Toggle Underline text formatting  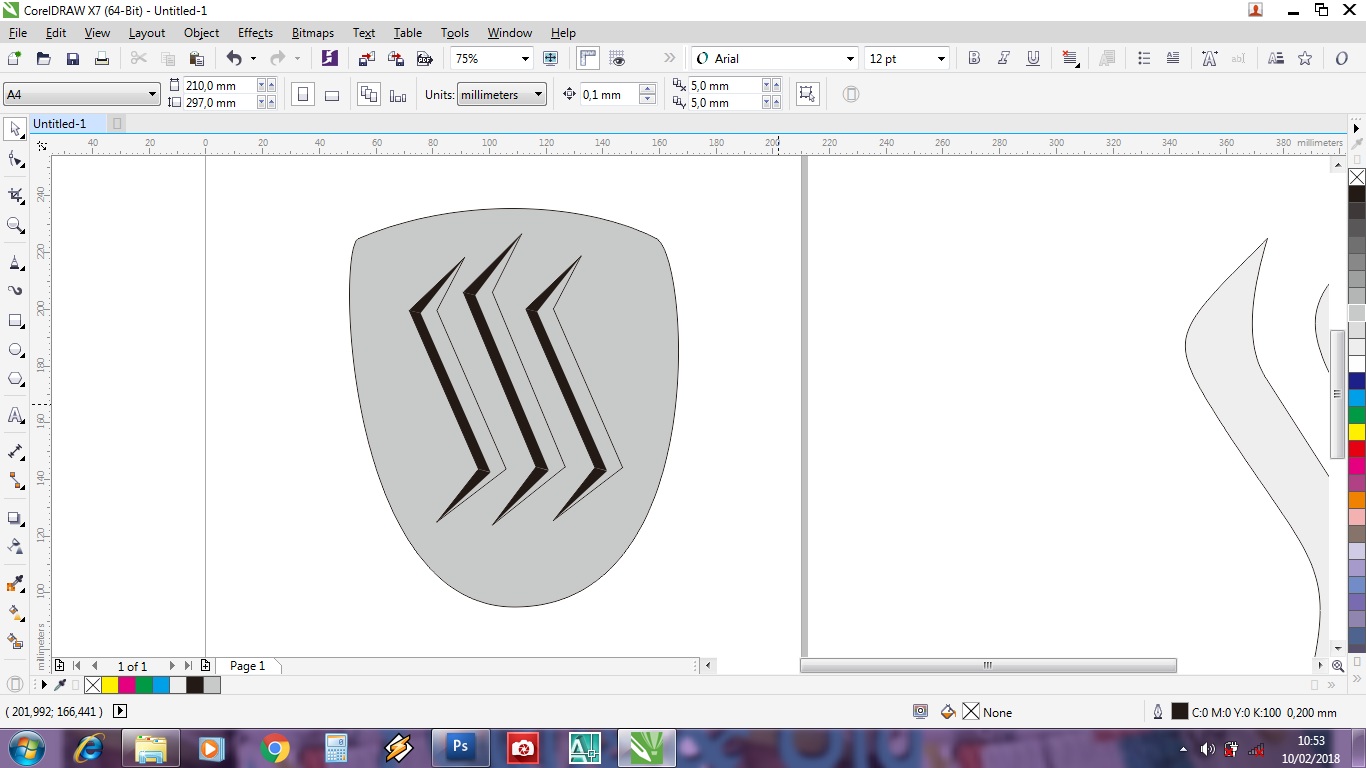coord(1033,59)
